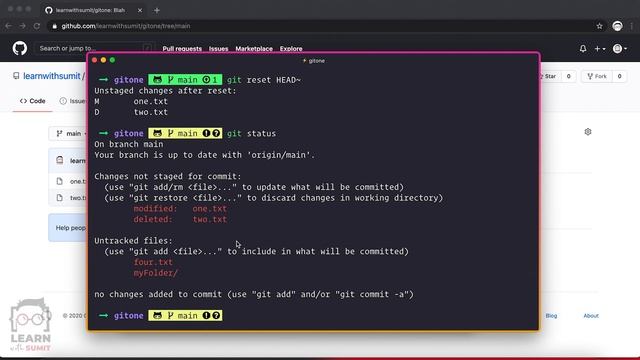Open the repository About settings gear

click(588, 132)
